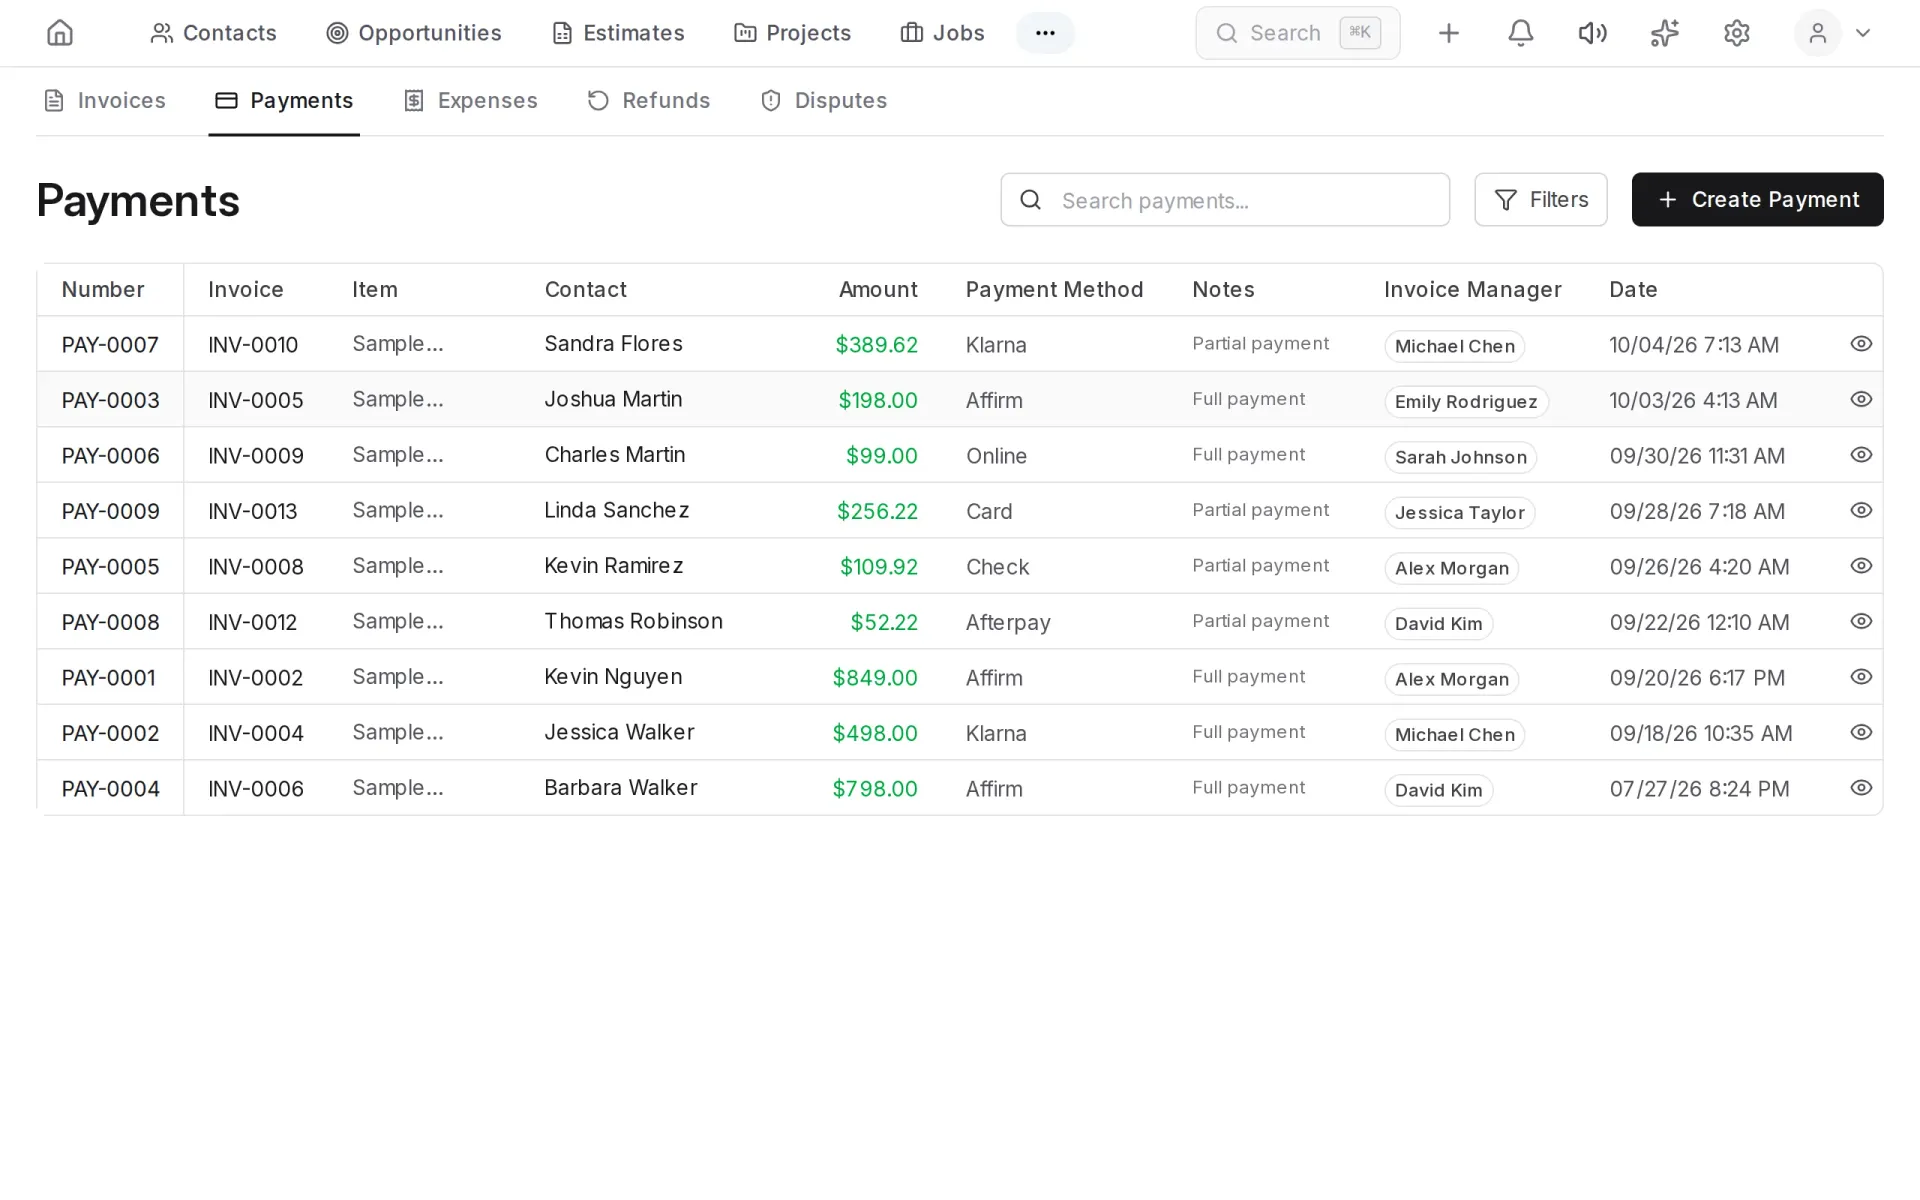View payment PAY-0004 eye icon
The image size is (1920, 1200).
1860,788
